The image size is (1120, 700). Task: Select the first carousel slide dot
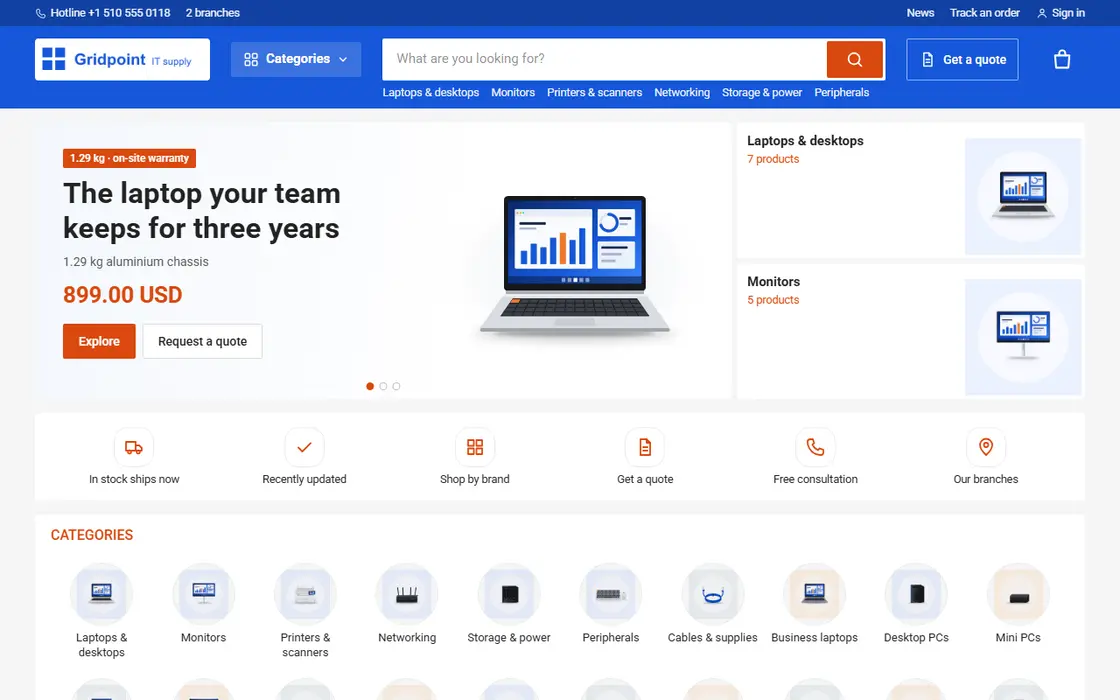pos(370,386)
